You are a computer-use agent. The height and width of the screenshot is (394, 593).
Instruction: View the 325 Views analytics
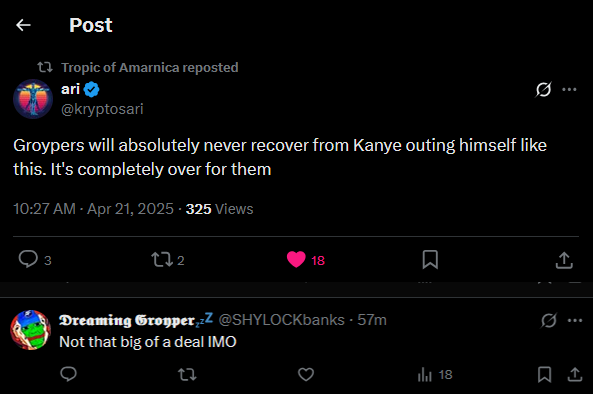pos(219,209)
